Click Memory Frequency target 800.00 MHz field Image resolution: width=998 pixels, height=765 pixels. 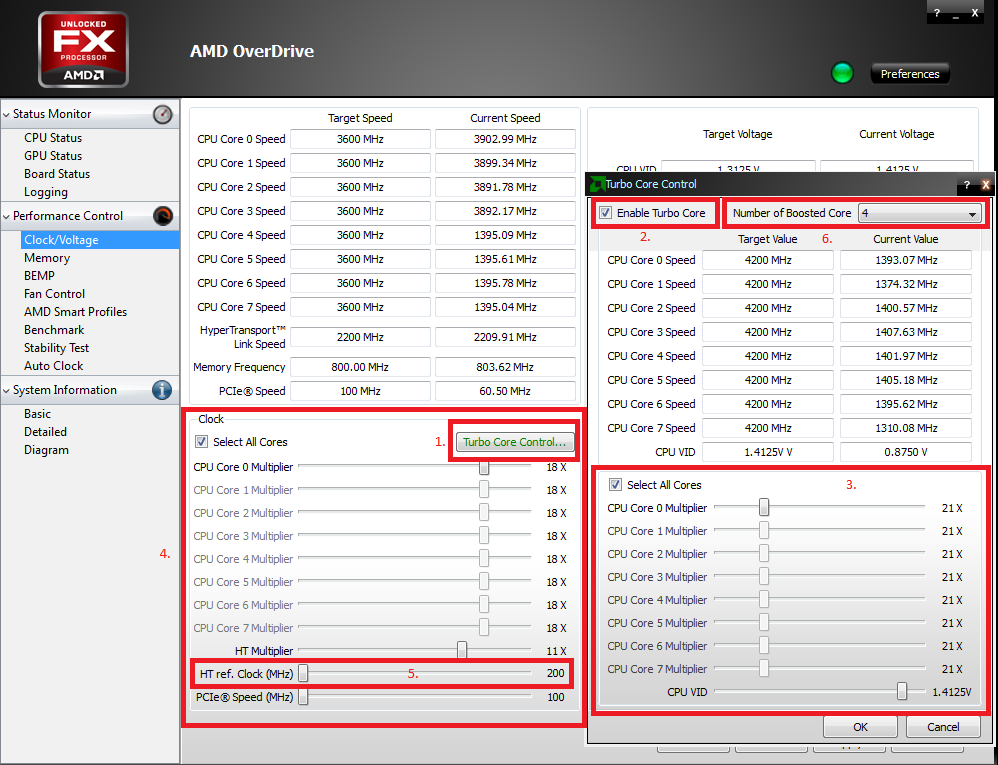coord(360,367)
